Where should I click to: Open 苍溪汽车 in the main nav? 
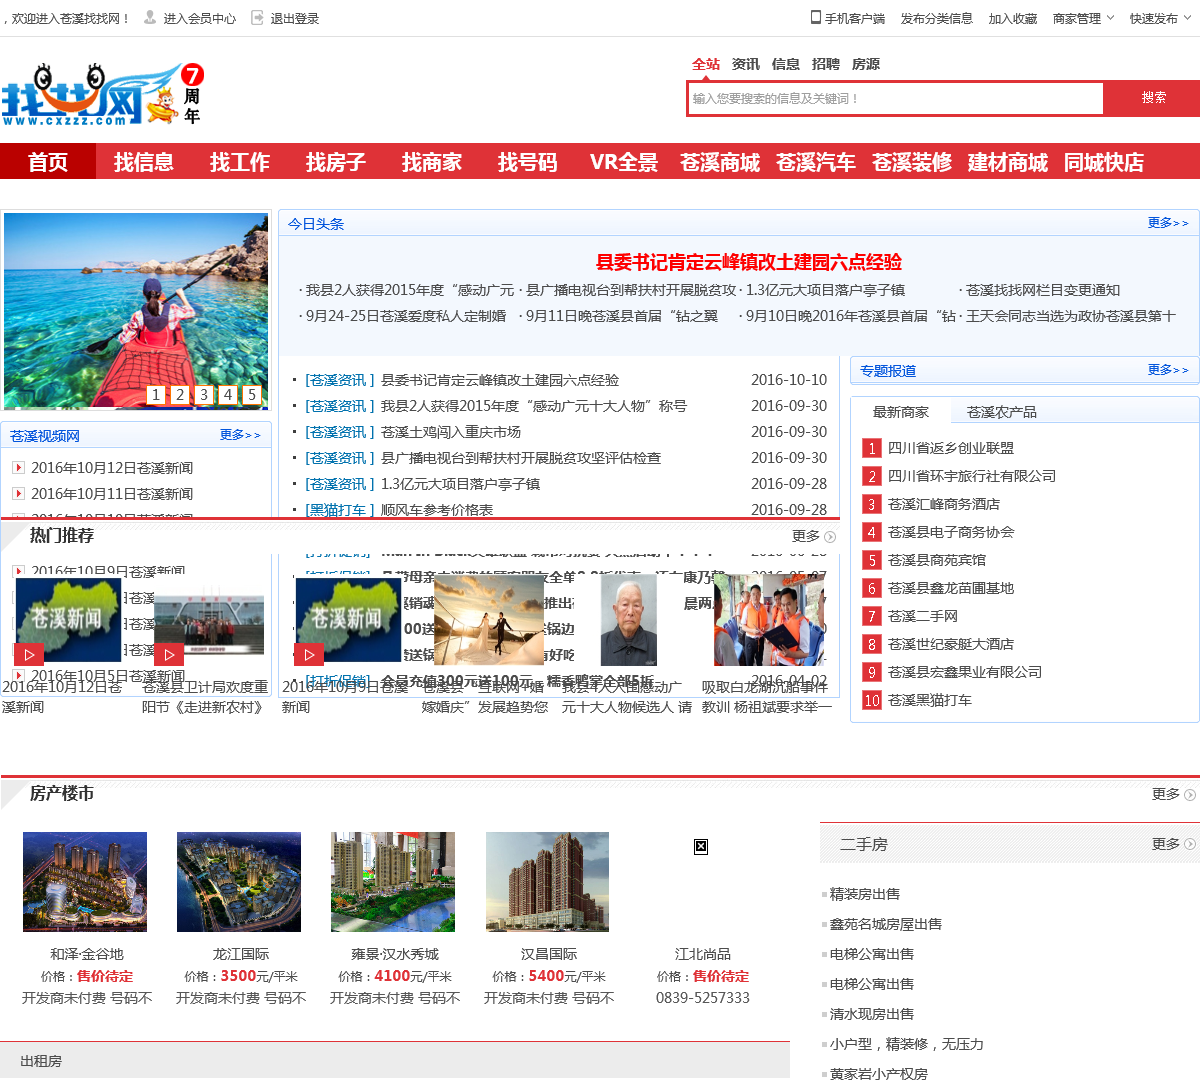point(816,161)
